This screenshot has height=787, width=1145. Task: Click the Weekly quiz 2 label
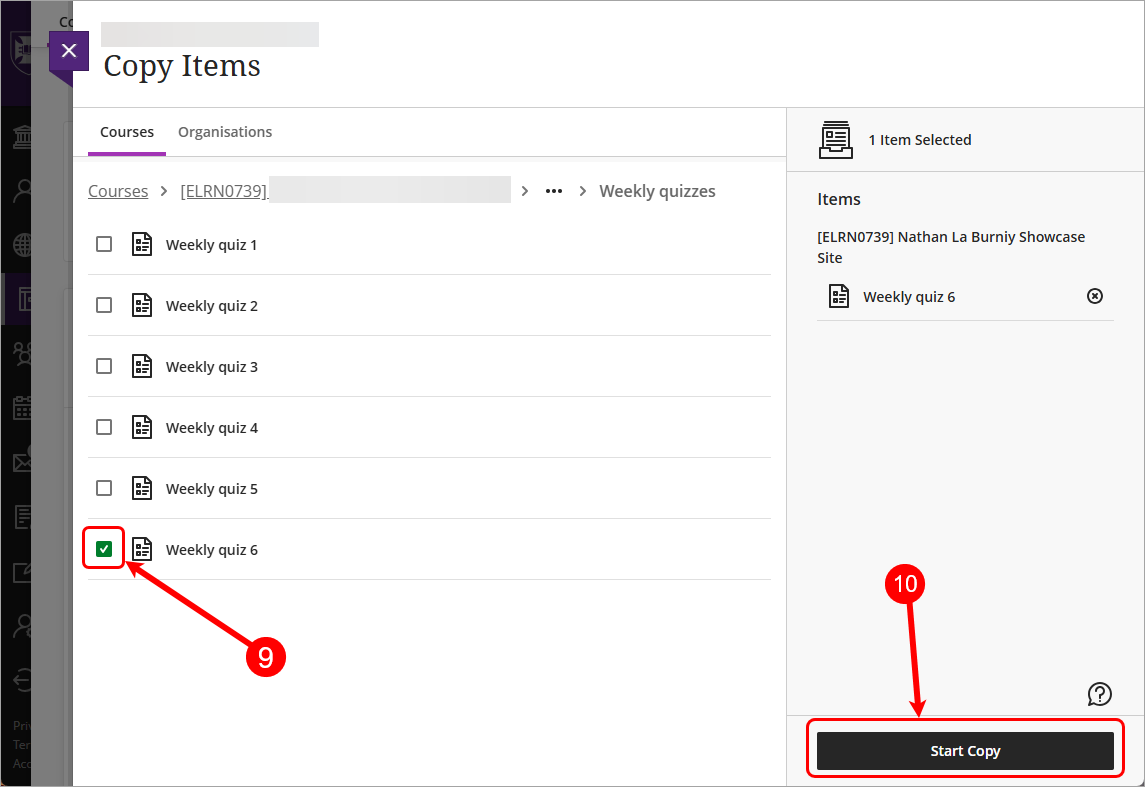tap(211, 306)
